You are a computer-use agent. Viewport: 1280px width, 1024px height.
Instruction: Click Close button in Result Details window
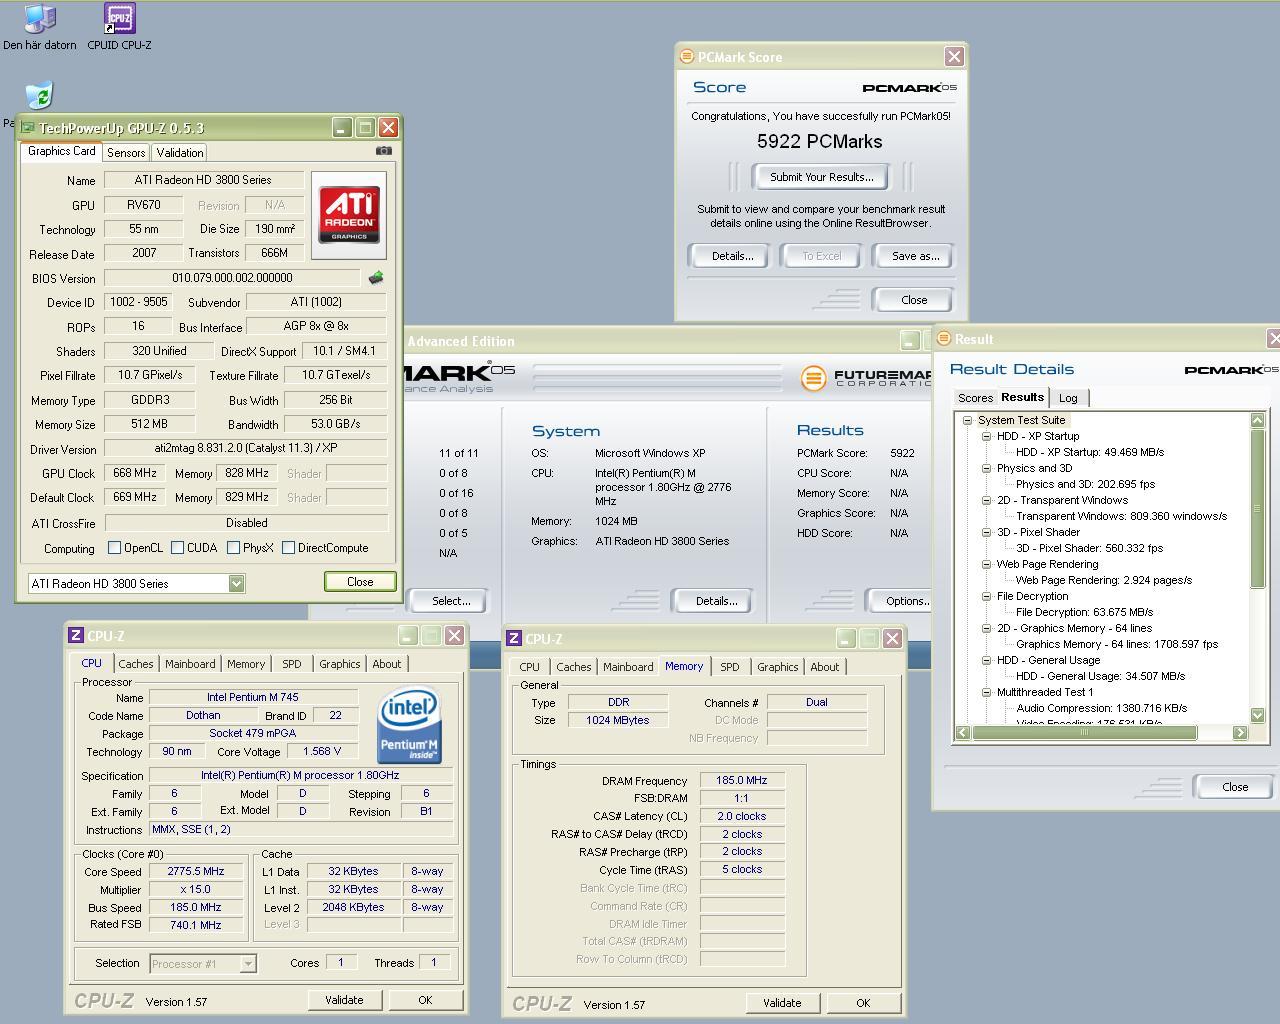[x=1235, y=787]
